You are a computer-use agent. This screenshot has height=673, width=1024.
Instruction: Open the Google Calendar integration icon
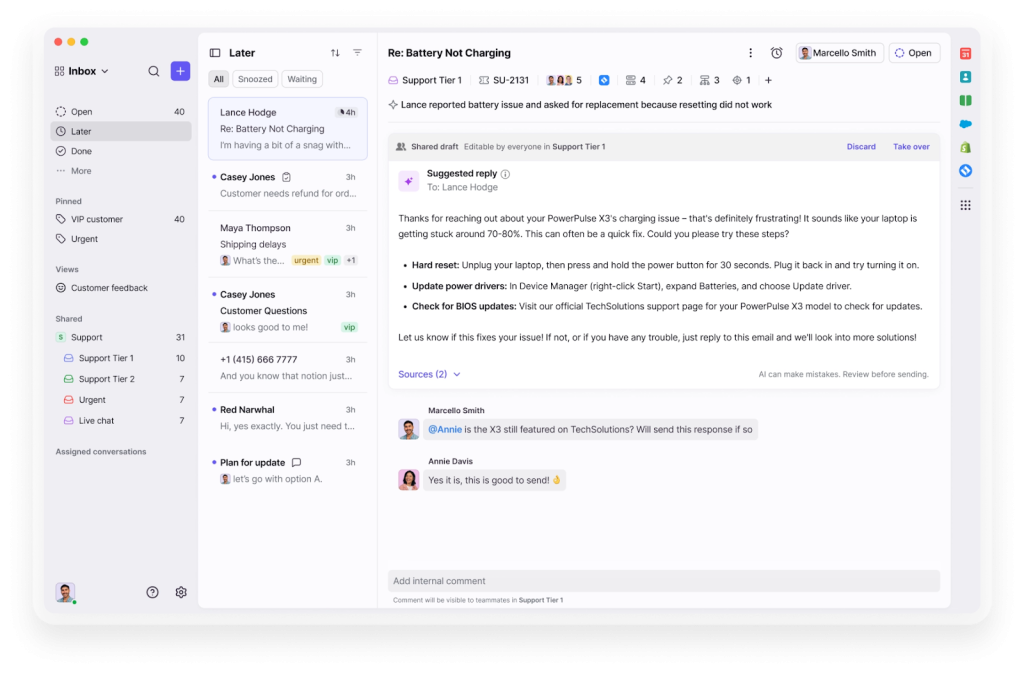(x=965, y=53)
